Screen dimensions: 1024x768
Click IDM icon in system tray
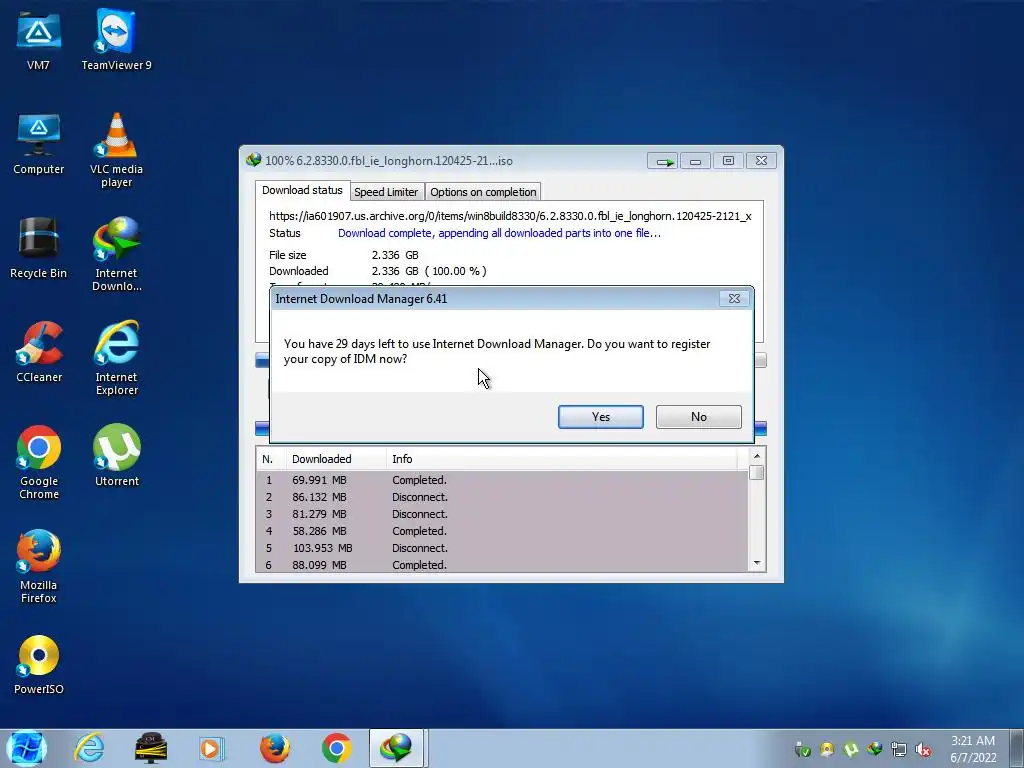point(874,750)
